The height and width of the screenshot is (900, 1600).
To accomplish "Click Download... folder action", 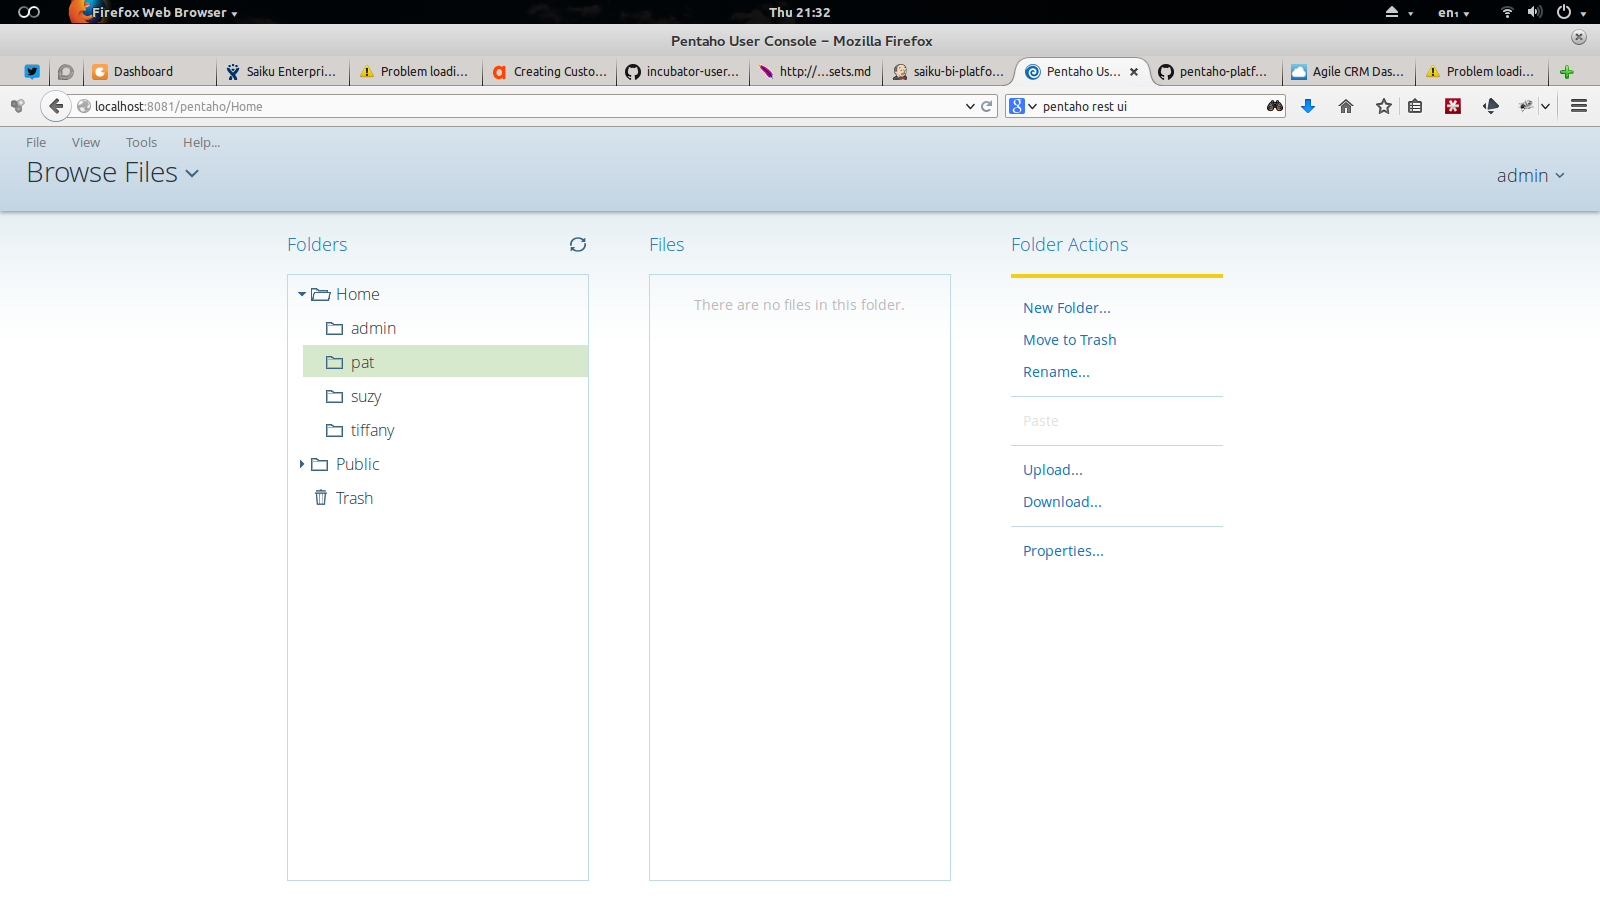I will pyautogui.click(x=1062, y=502).
